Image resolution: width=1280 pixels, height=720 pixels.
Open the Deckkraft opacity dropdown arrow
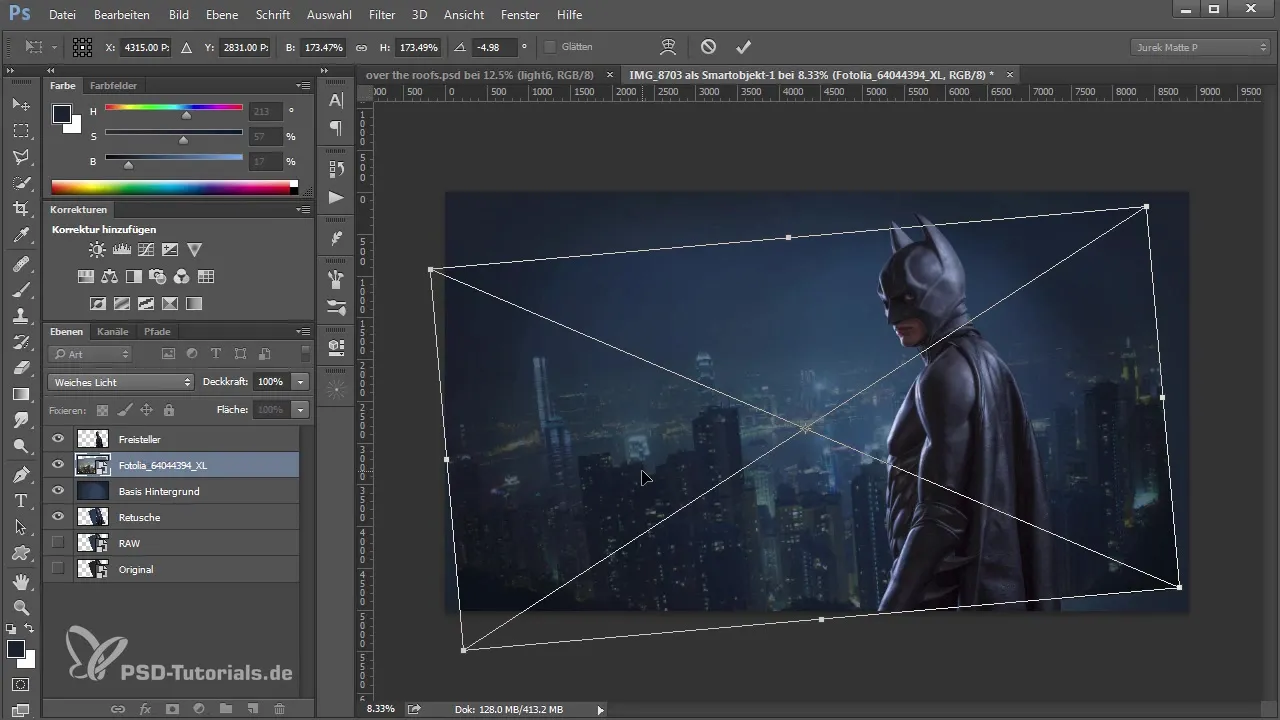[301, 382]
